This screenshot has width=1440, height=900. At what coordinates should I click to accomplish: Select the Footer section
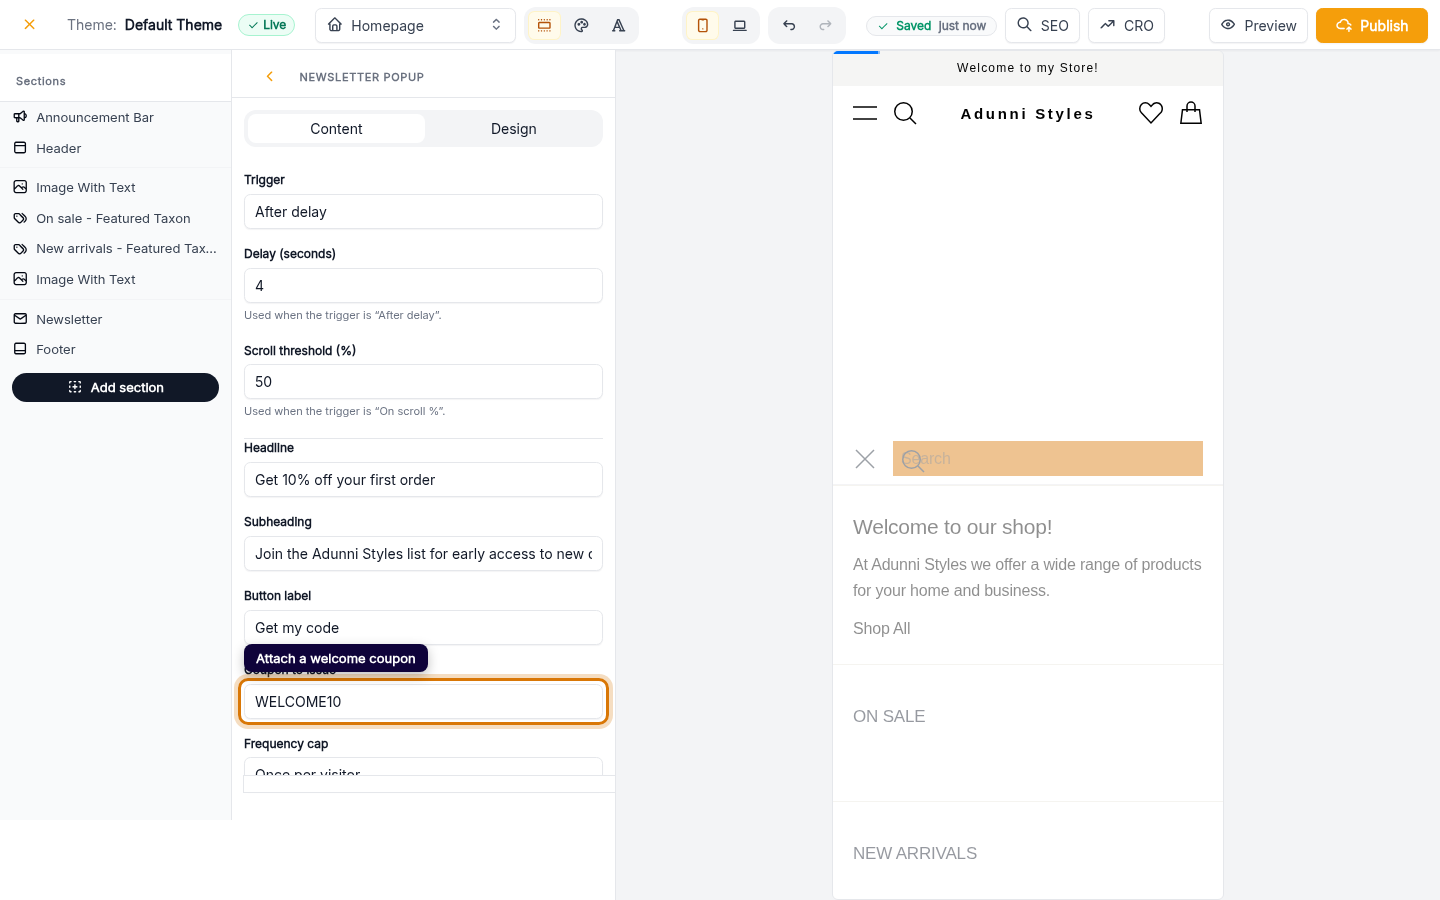tap(115, 349)
